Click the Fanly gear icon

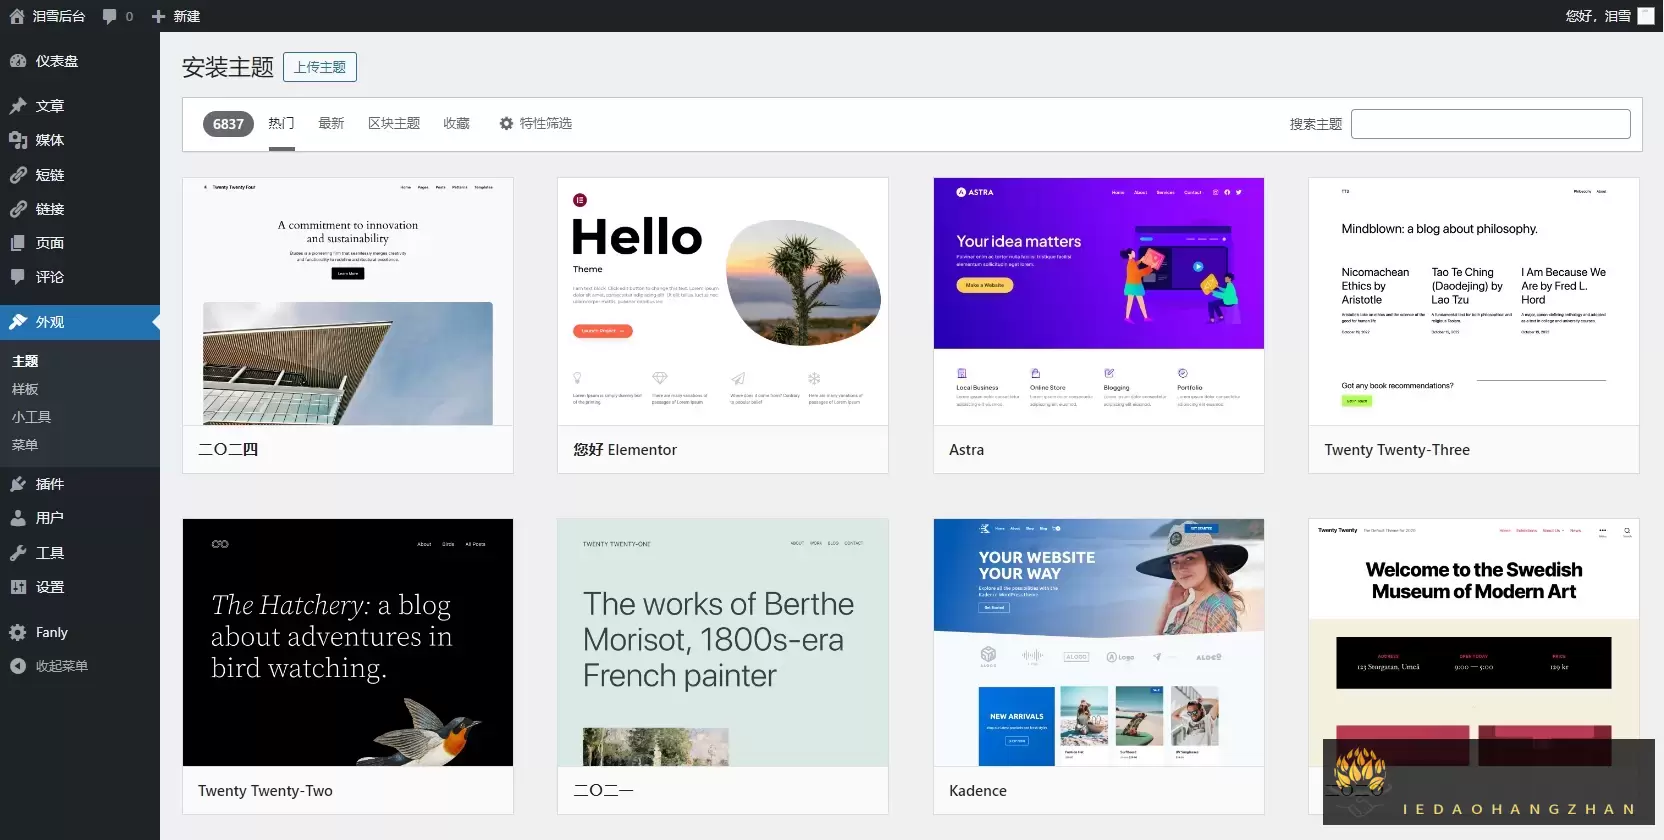18,632
